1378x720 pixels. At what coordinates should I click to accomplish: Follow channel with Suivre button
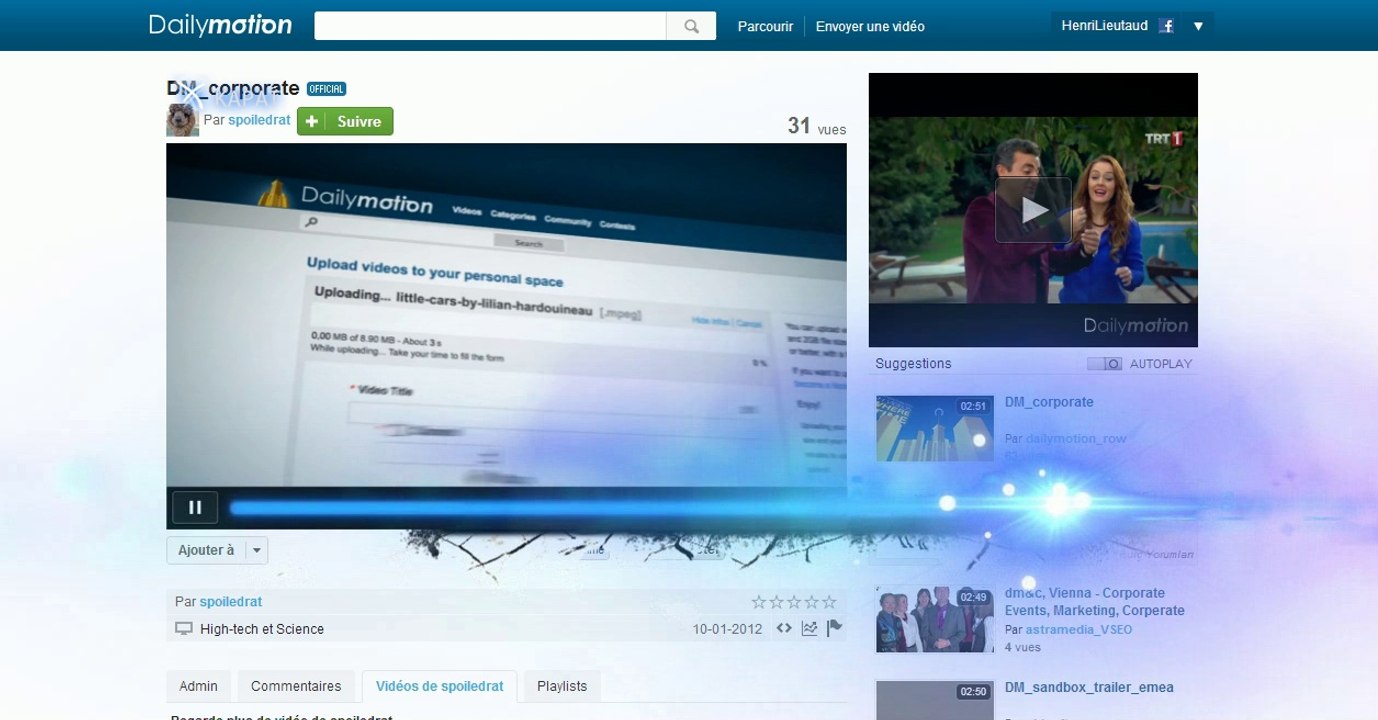point(345,121)
